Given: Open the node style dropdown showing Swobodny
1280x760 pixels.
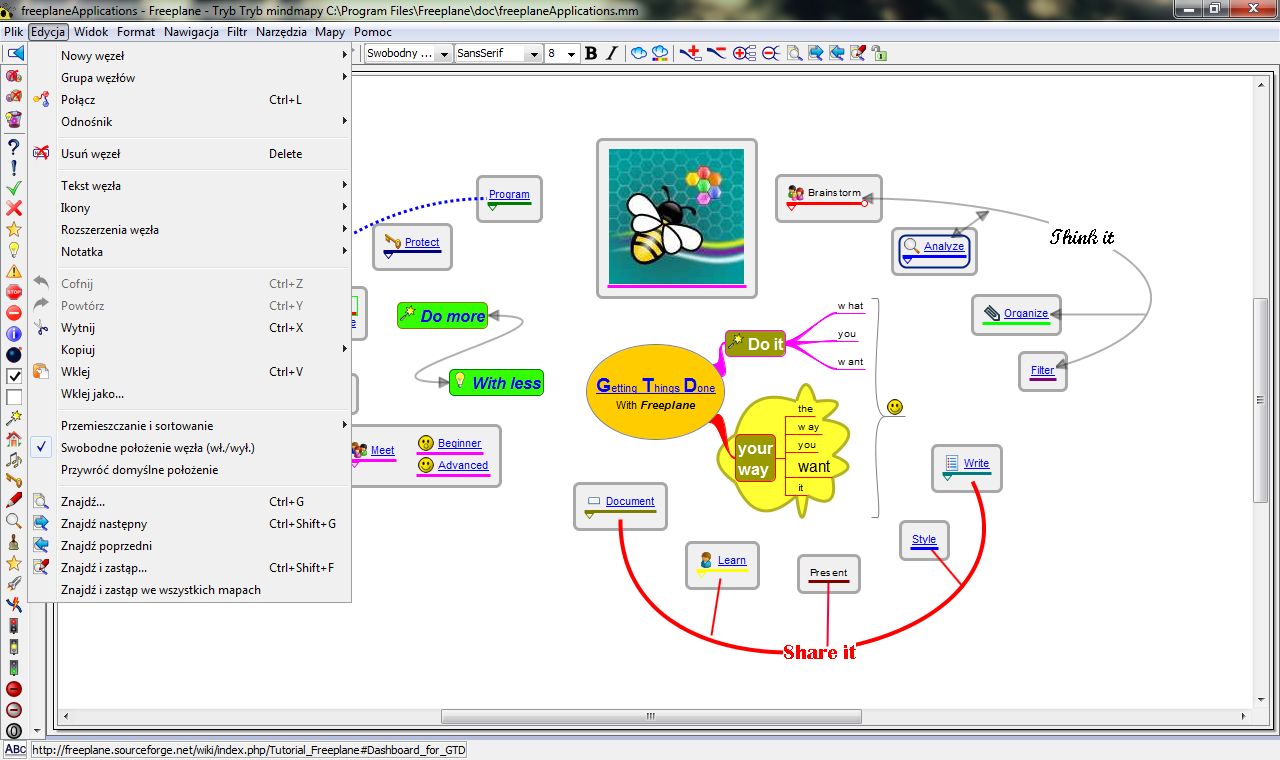Looking at the screenshot, I should click(408, 54).
